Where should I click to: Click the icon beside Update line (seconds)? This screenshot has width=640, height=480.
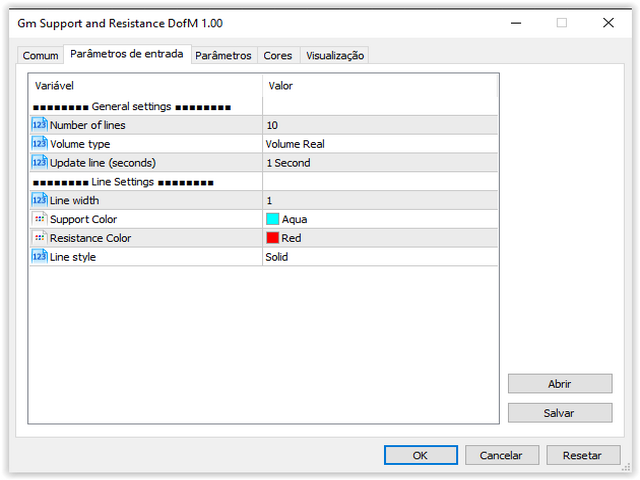(39, 163)
